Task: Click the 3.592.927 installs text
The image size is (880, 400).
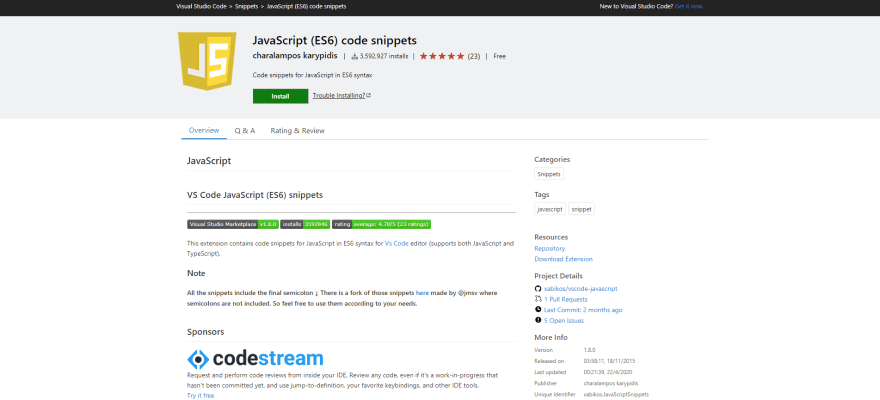Action: [x=384, y=56]
